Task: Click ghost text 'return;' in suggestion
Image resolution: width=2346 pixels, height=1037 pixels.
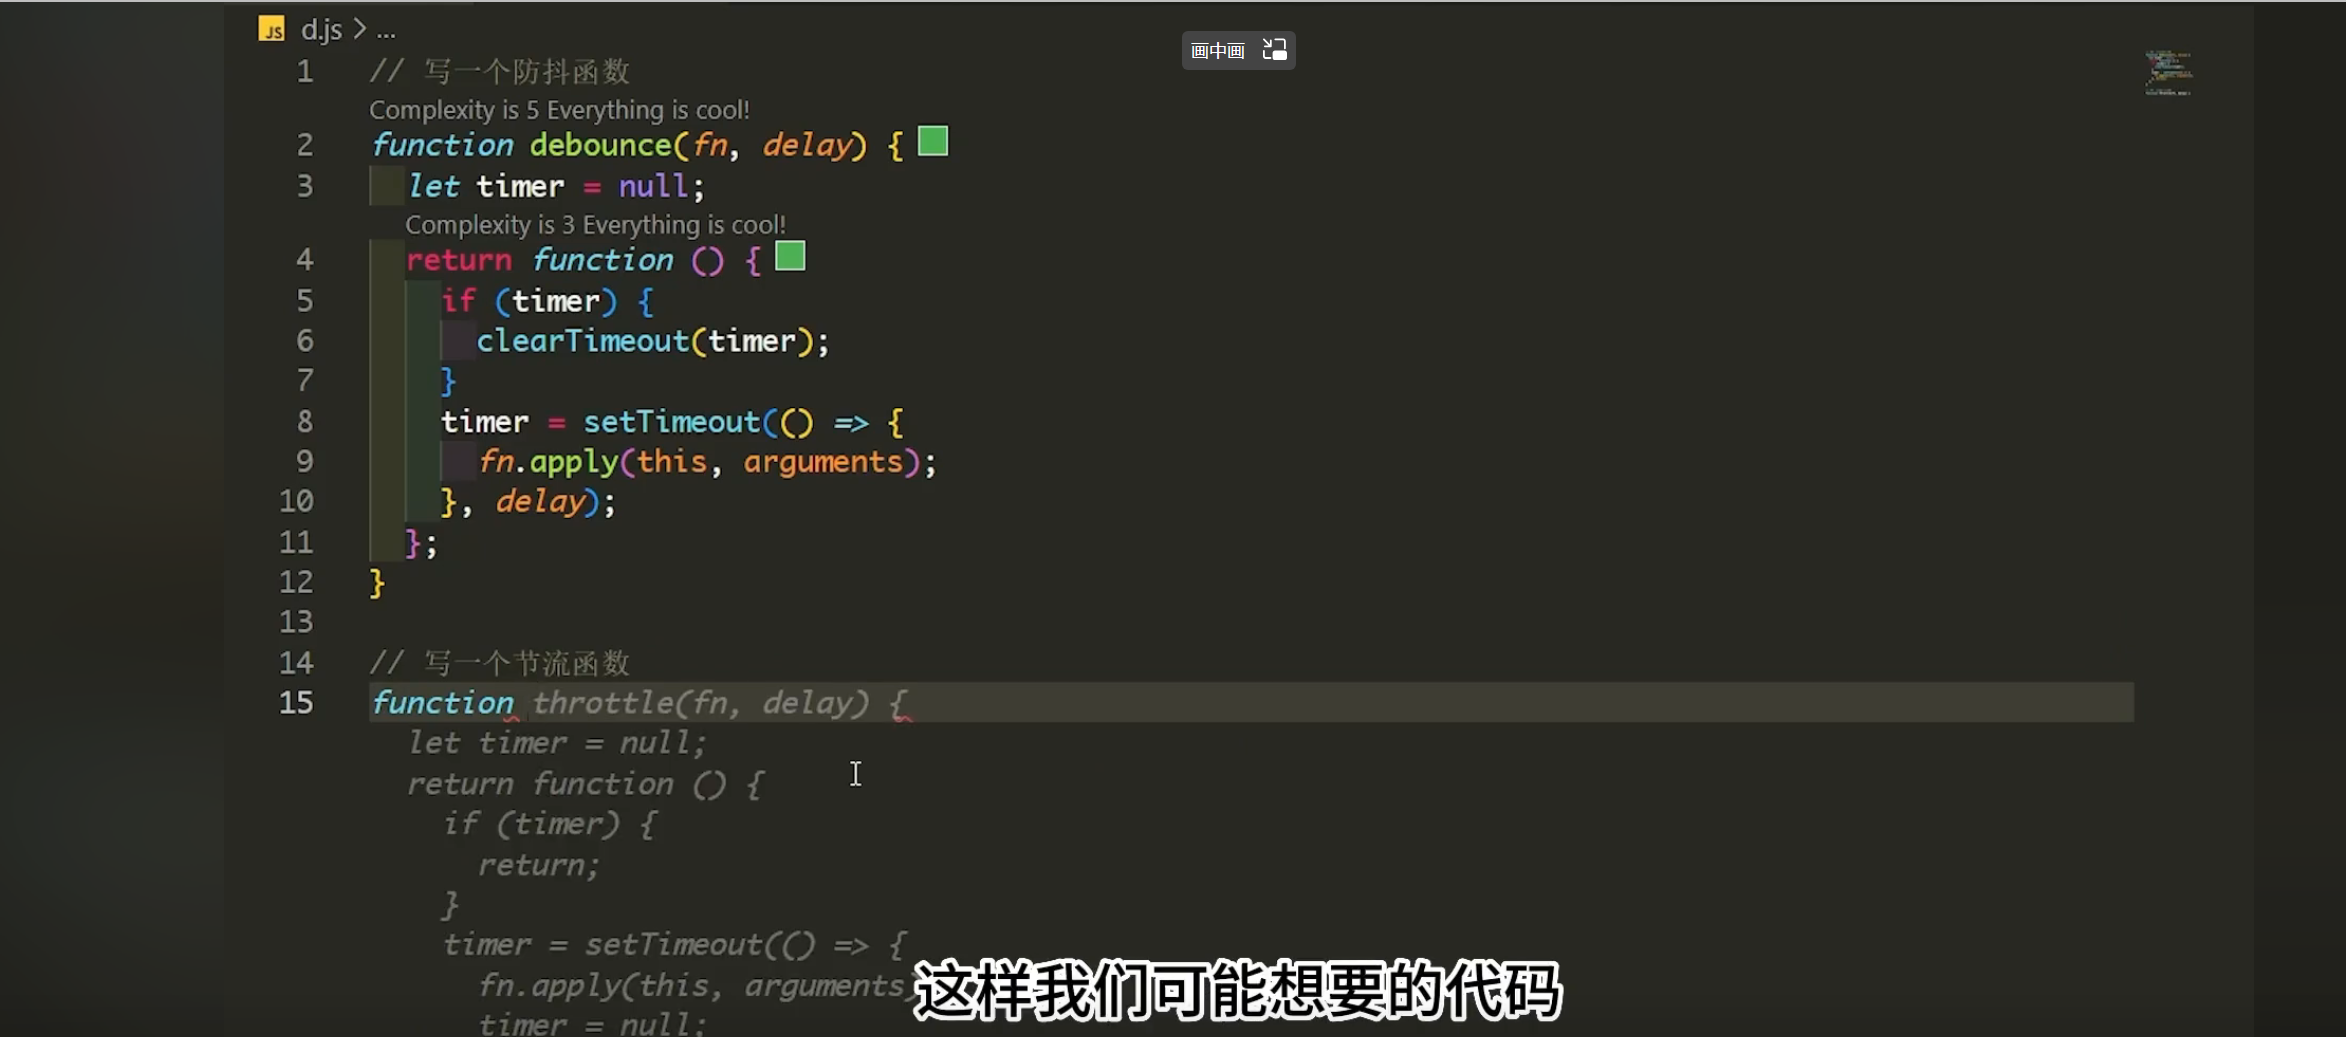Action: pos(538,864)
